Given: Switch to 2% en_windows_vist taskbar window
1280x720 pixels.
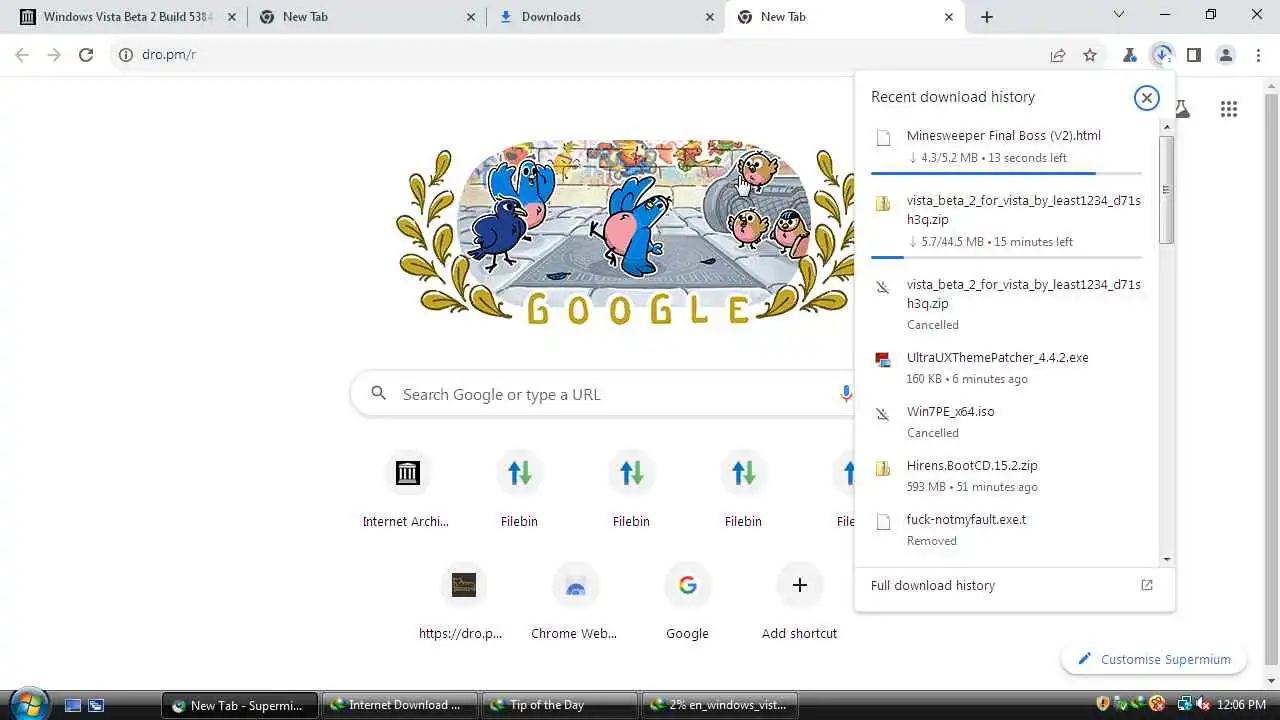Looking at the screenshot, I should coord(719,705).
